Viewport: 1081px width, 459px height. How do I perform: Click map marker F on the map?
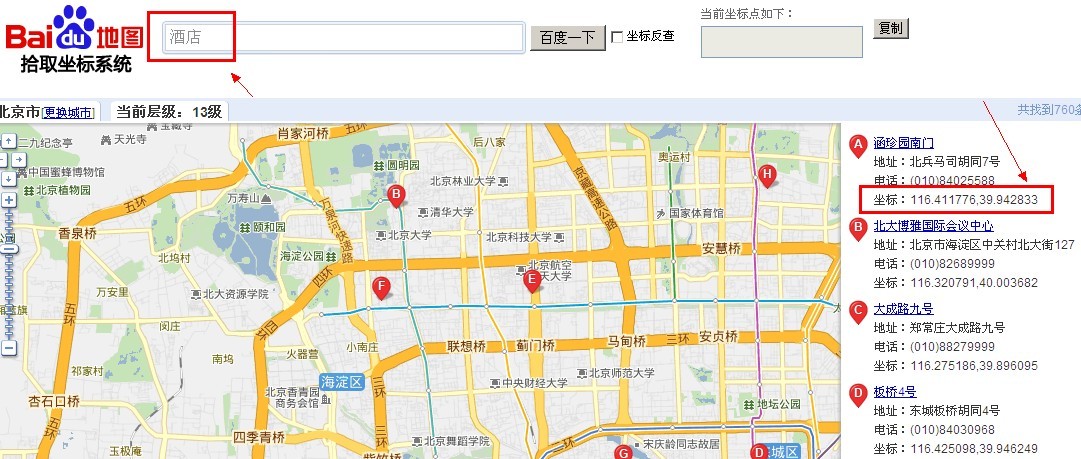pos(380,288)
